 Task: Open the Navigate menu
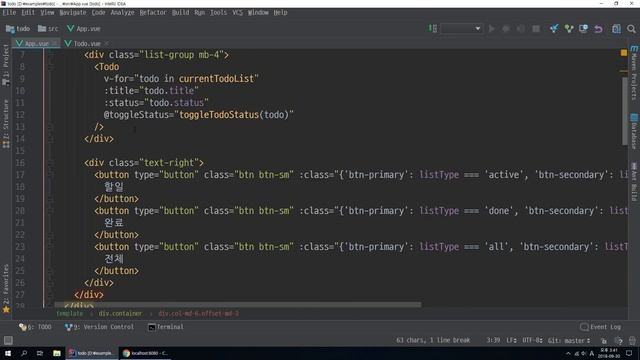73,13
